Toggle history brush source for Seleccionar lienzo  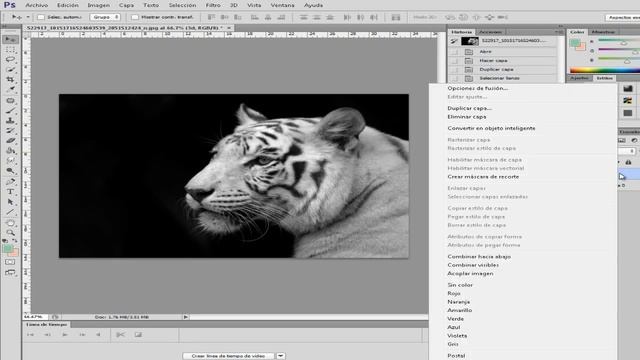pos(454,78)
